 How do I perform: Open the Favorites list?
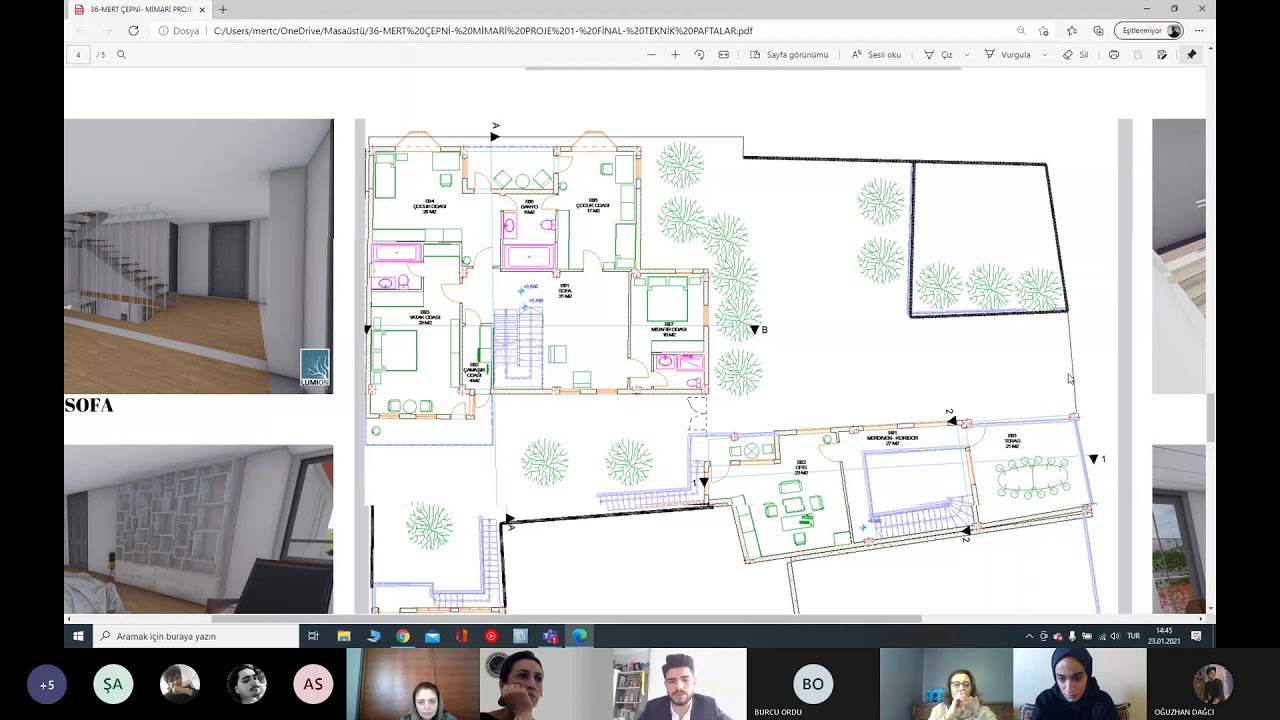(1072, 31)
